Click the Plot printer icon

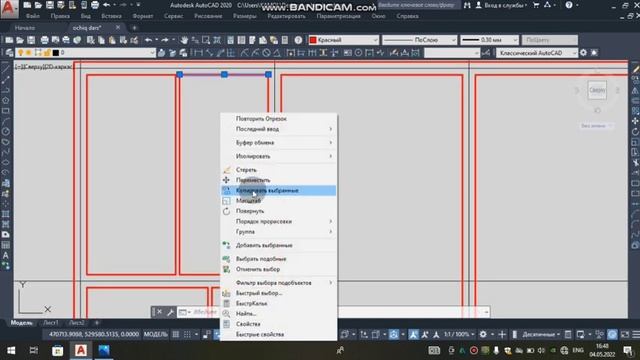pos(44,40)
